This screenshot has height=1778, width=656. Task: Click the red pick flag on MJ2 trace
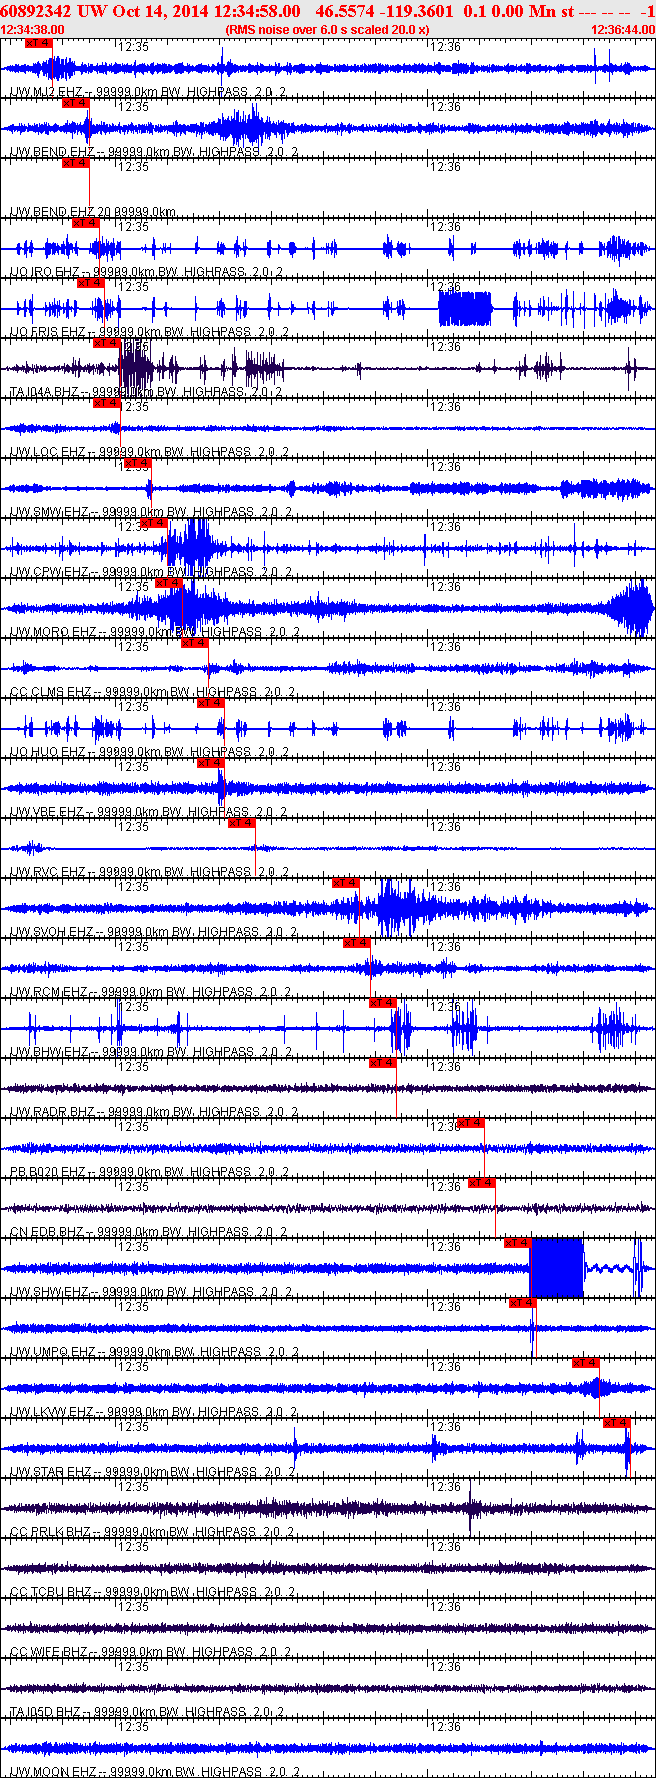coord(37,43)
